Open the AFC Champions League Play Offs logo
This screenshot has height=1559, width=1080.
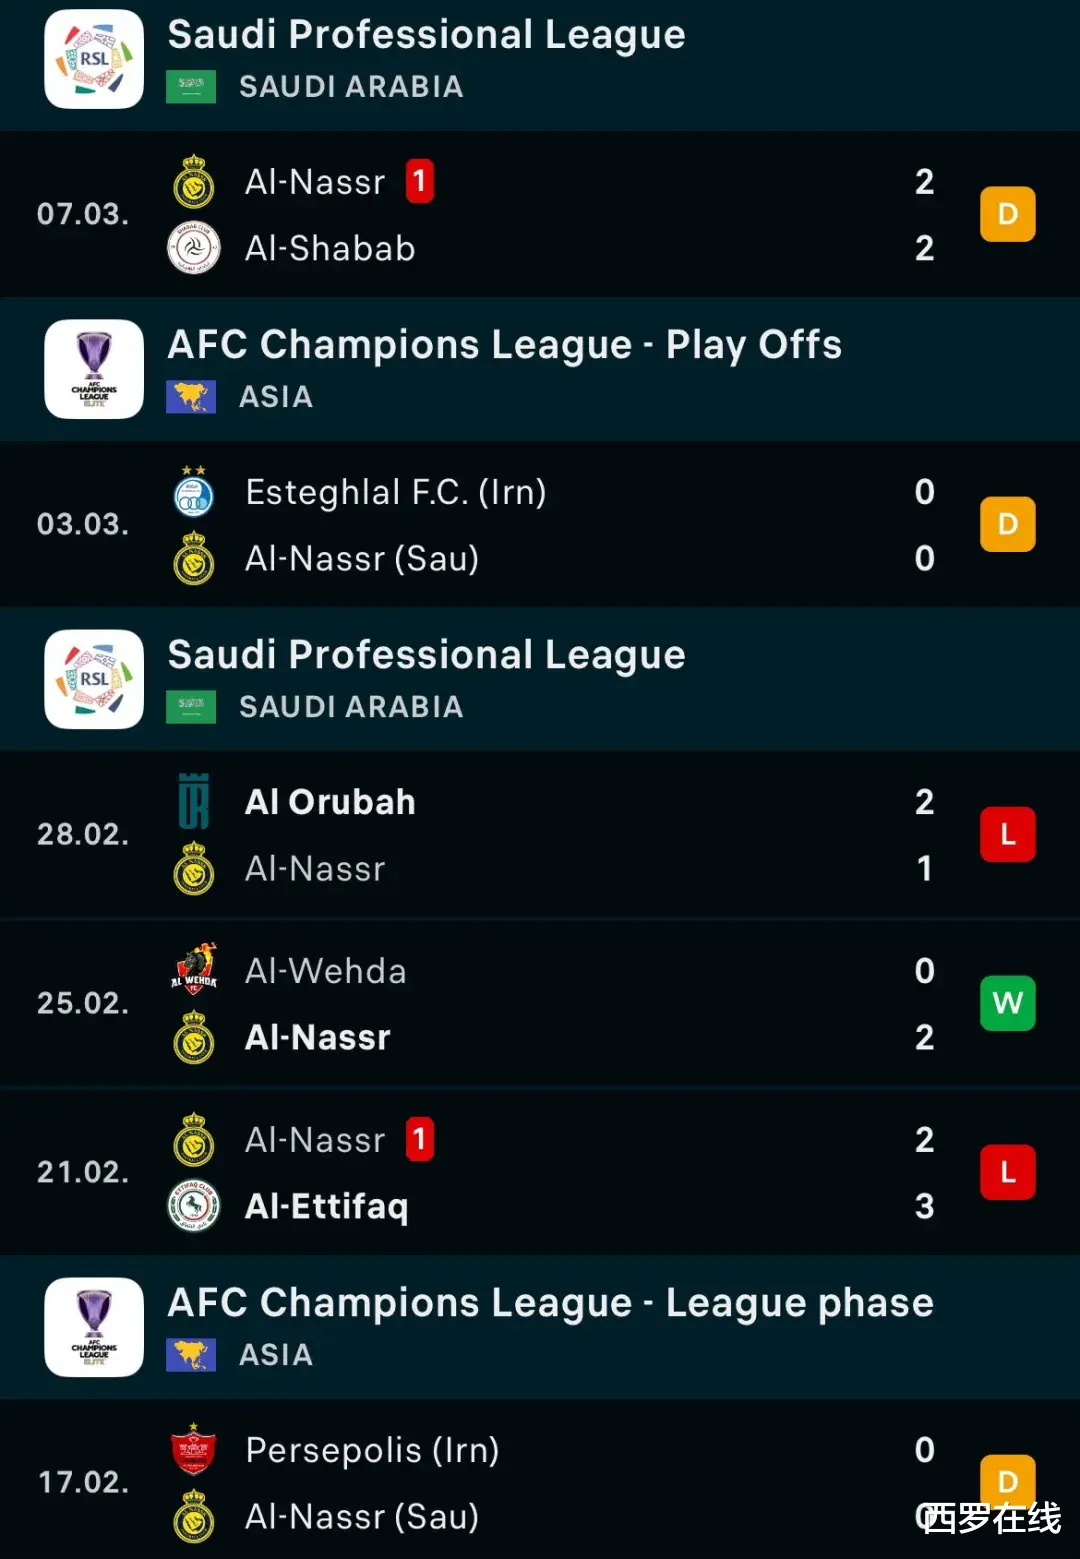point(94,369)
